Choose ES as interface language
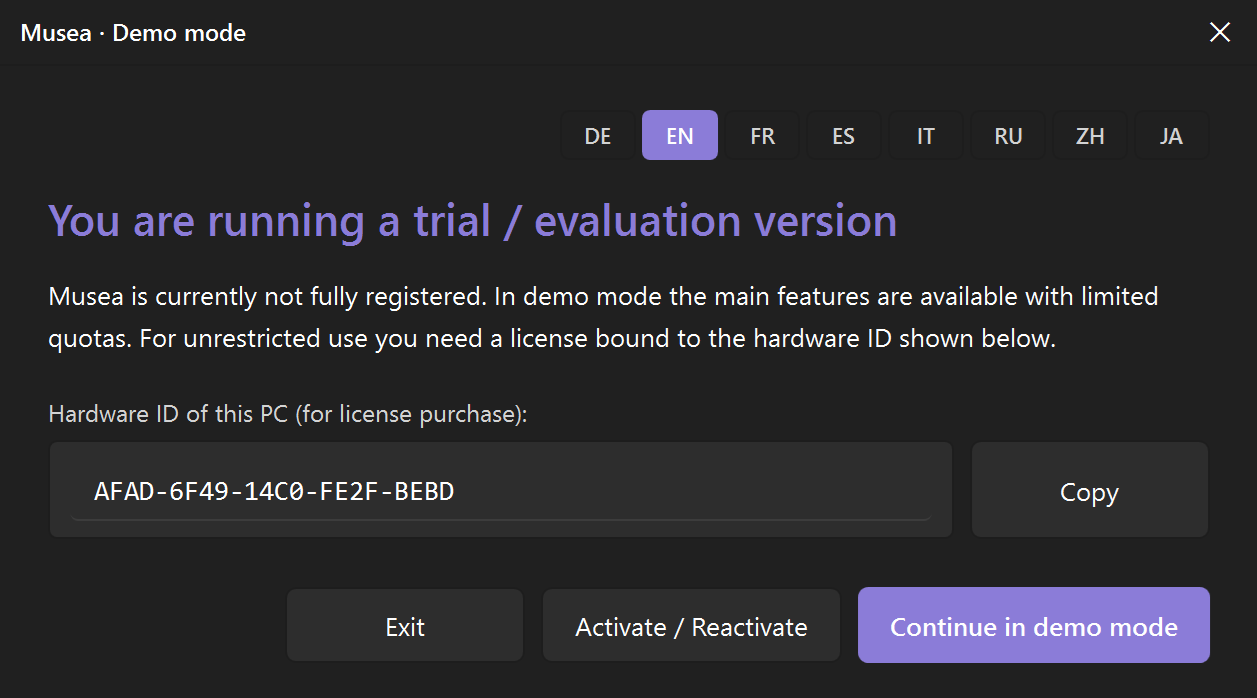The width and height of the screenshot is (1257, 698). pos(844,135)
